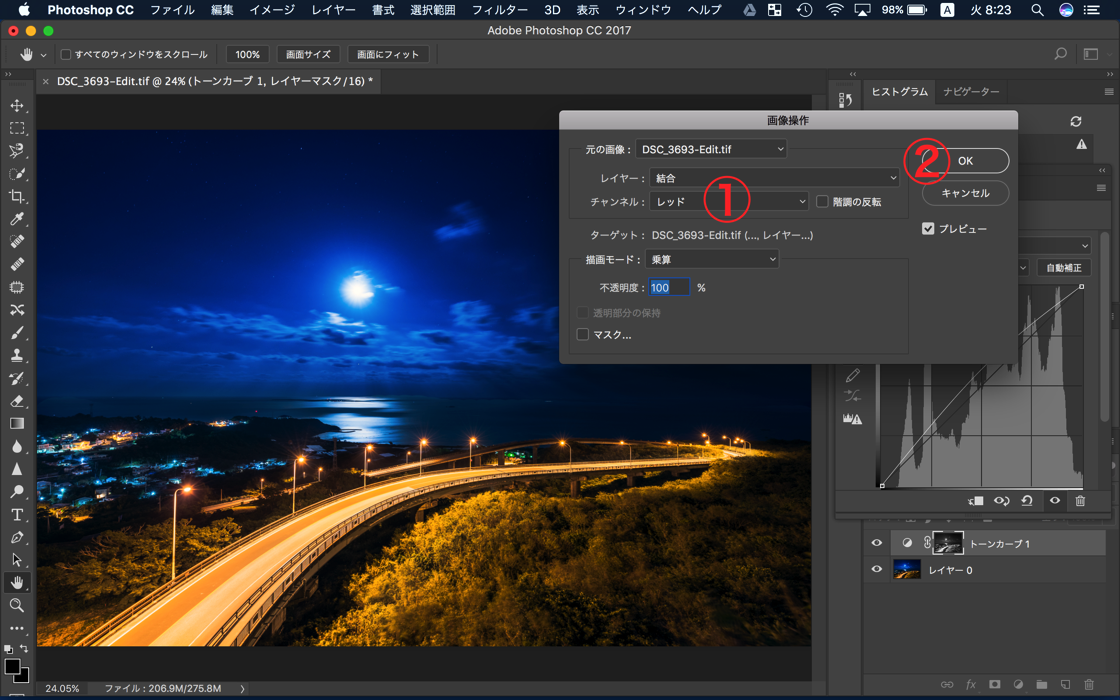The height and width of the screenshot is (700, 1120).
Task: Select the Clone Stamp tool
Action: [x=17, y=355]
